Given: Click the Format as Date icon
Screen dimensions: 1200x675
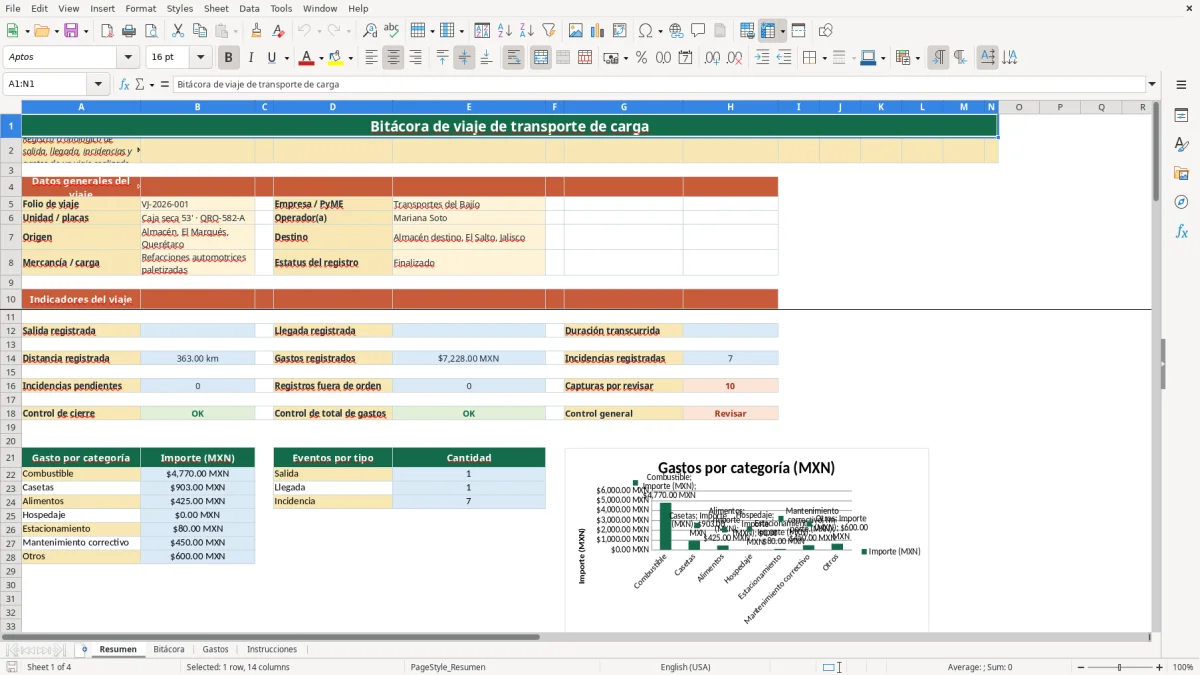Looking at the screenshot, I should pyautogui.click(x=685, y=58).
